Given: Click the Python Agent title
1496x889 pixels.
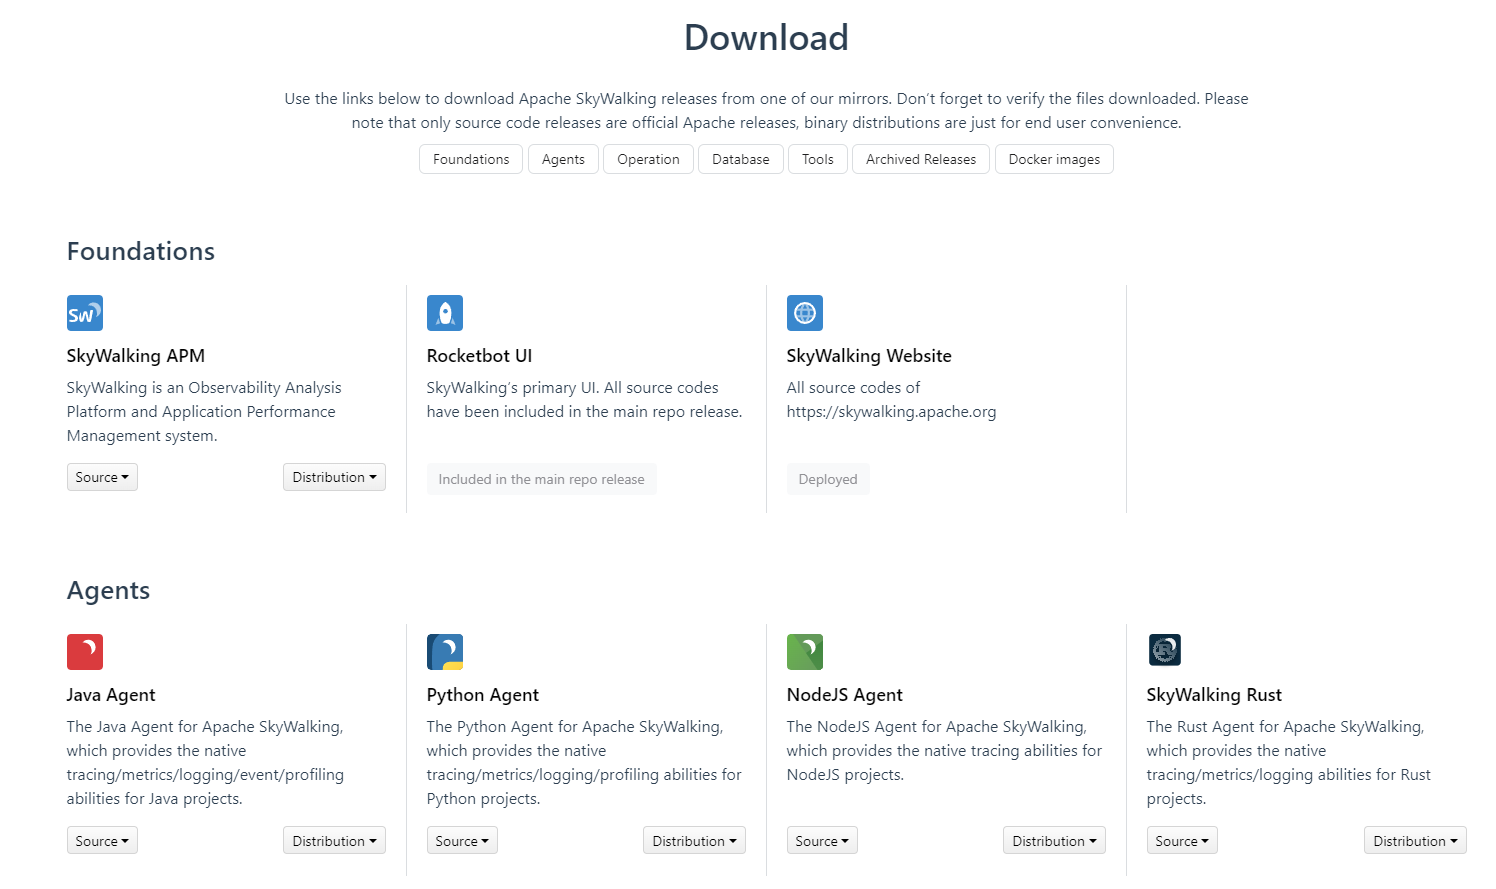Looking at the screenshot, I should [483, 695].
